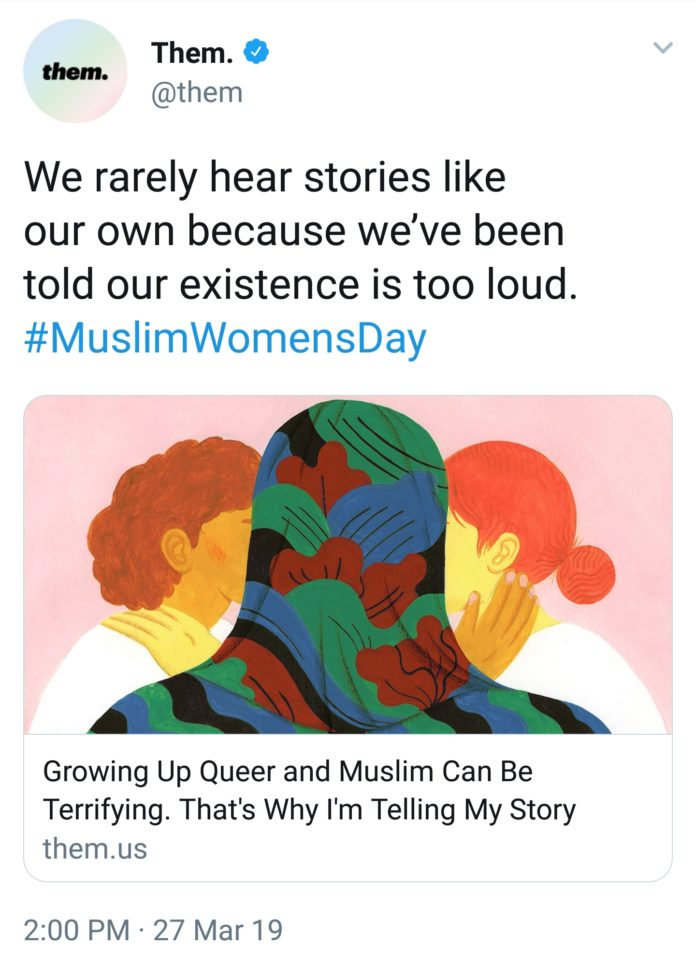Click line "told our existence is too loud."

click(x=301, y=285)
